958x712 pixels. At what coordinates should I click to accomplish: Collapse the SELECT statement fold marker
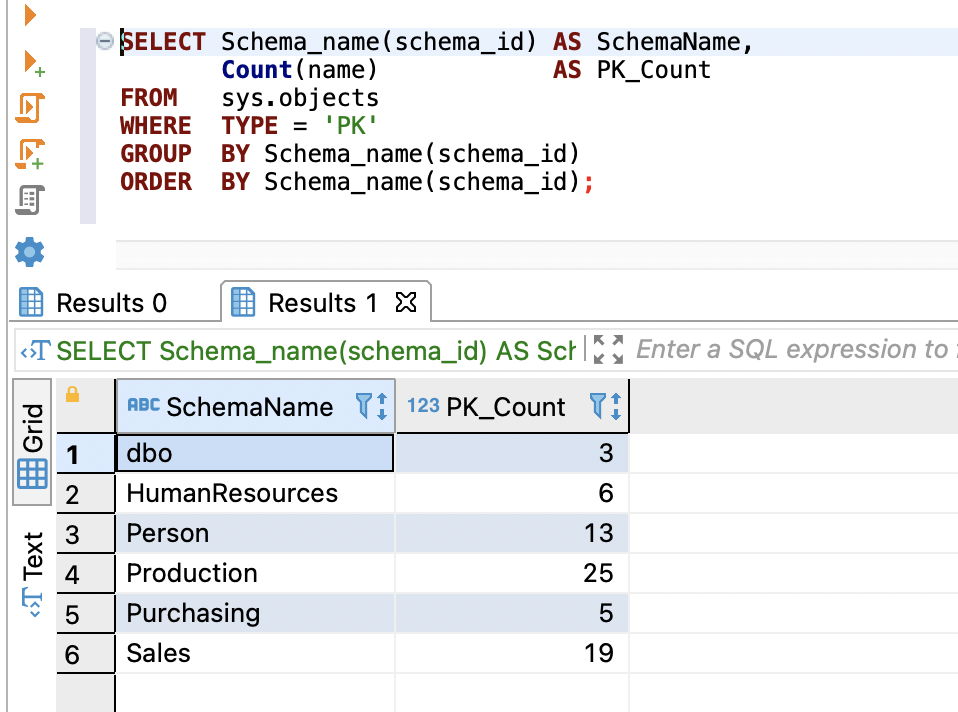point(104,41)
